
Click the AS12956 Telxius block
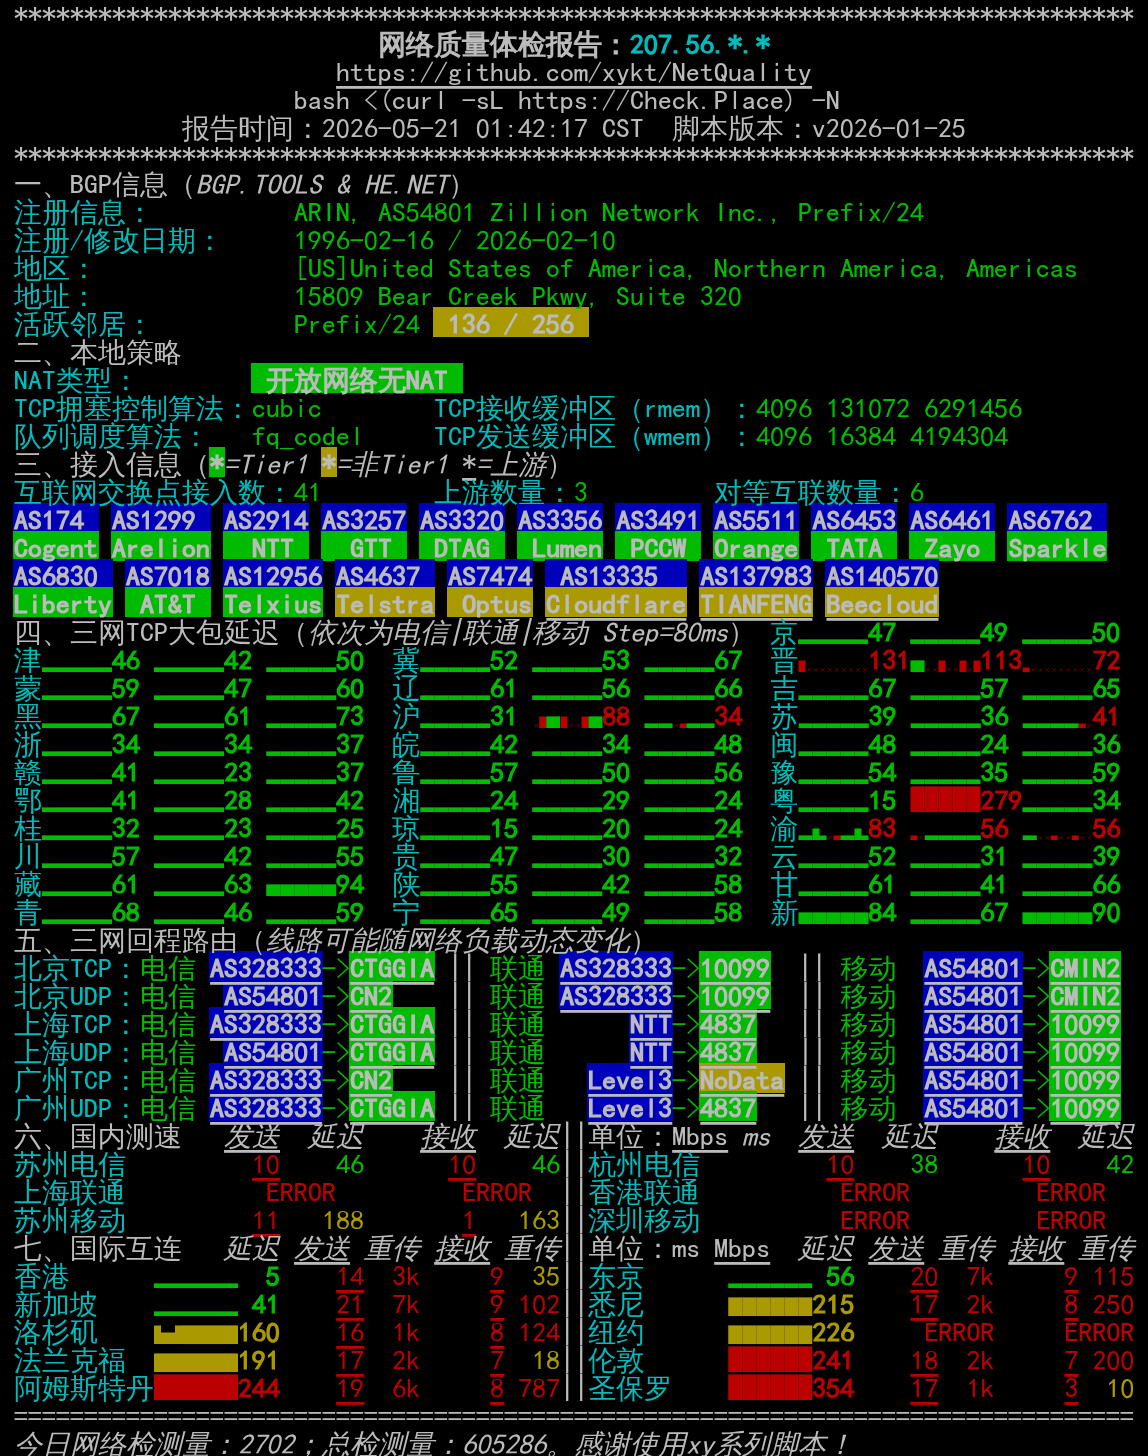pyautogui.click(x=273, y=590)
